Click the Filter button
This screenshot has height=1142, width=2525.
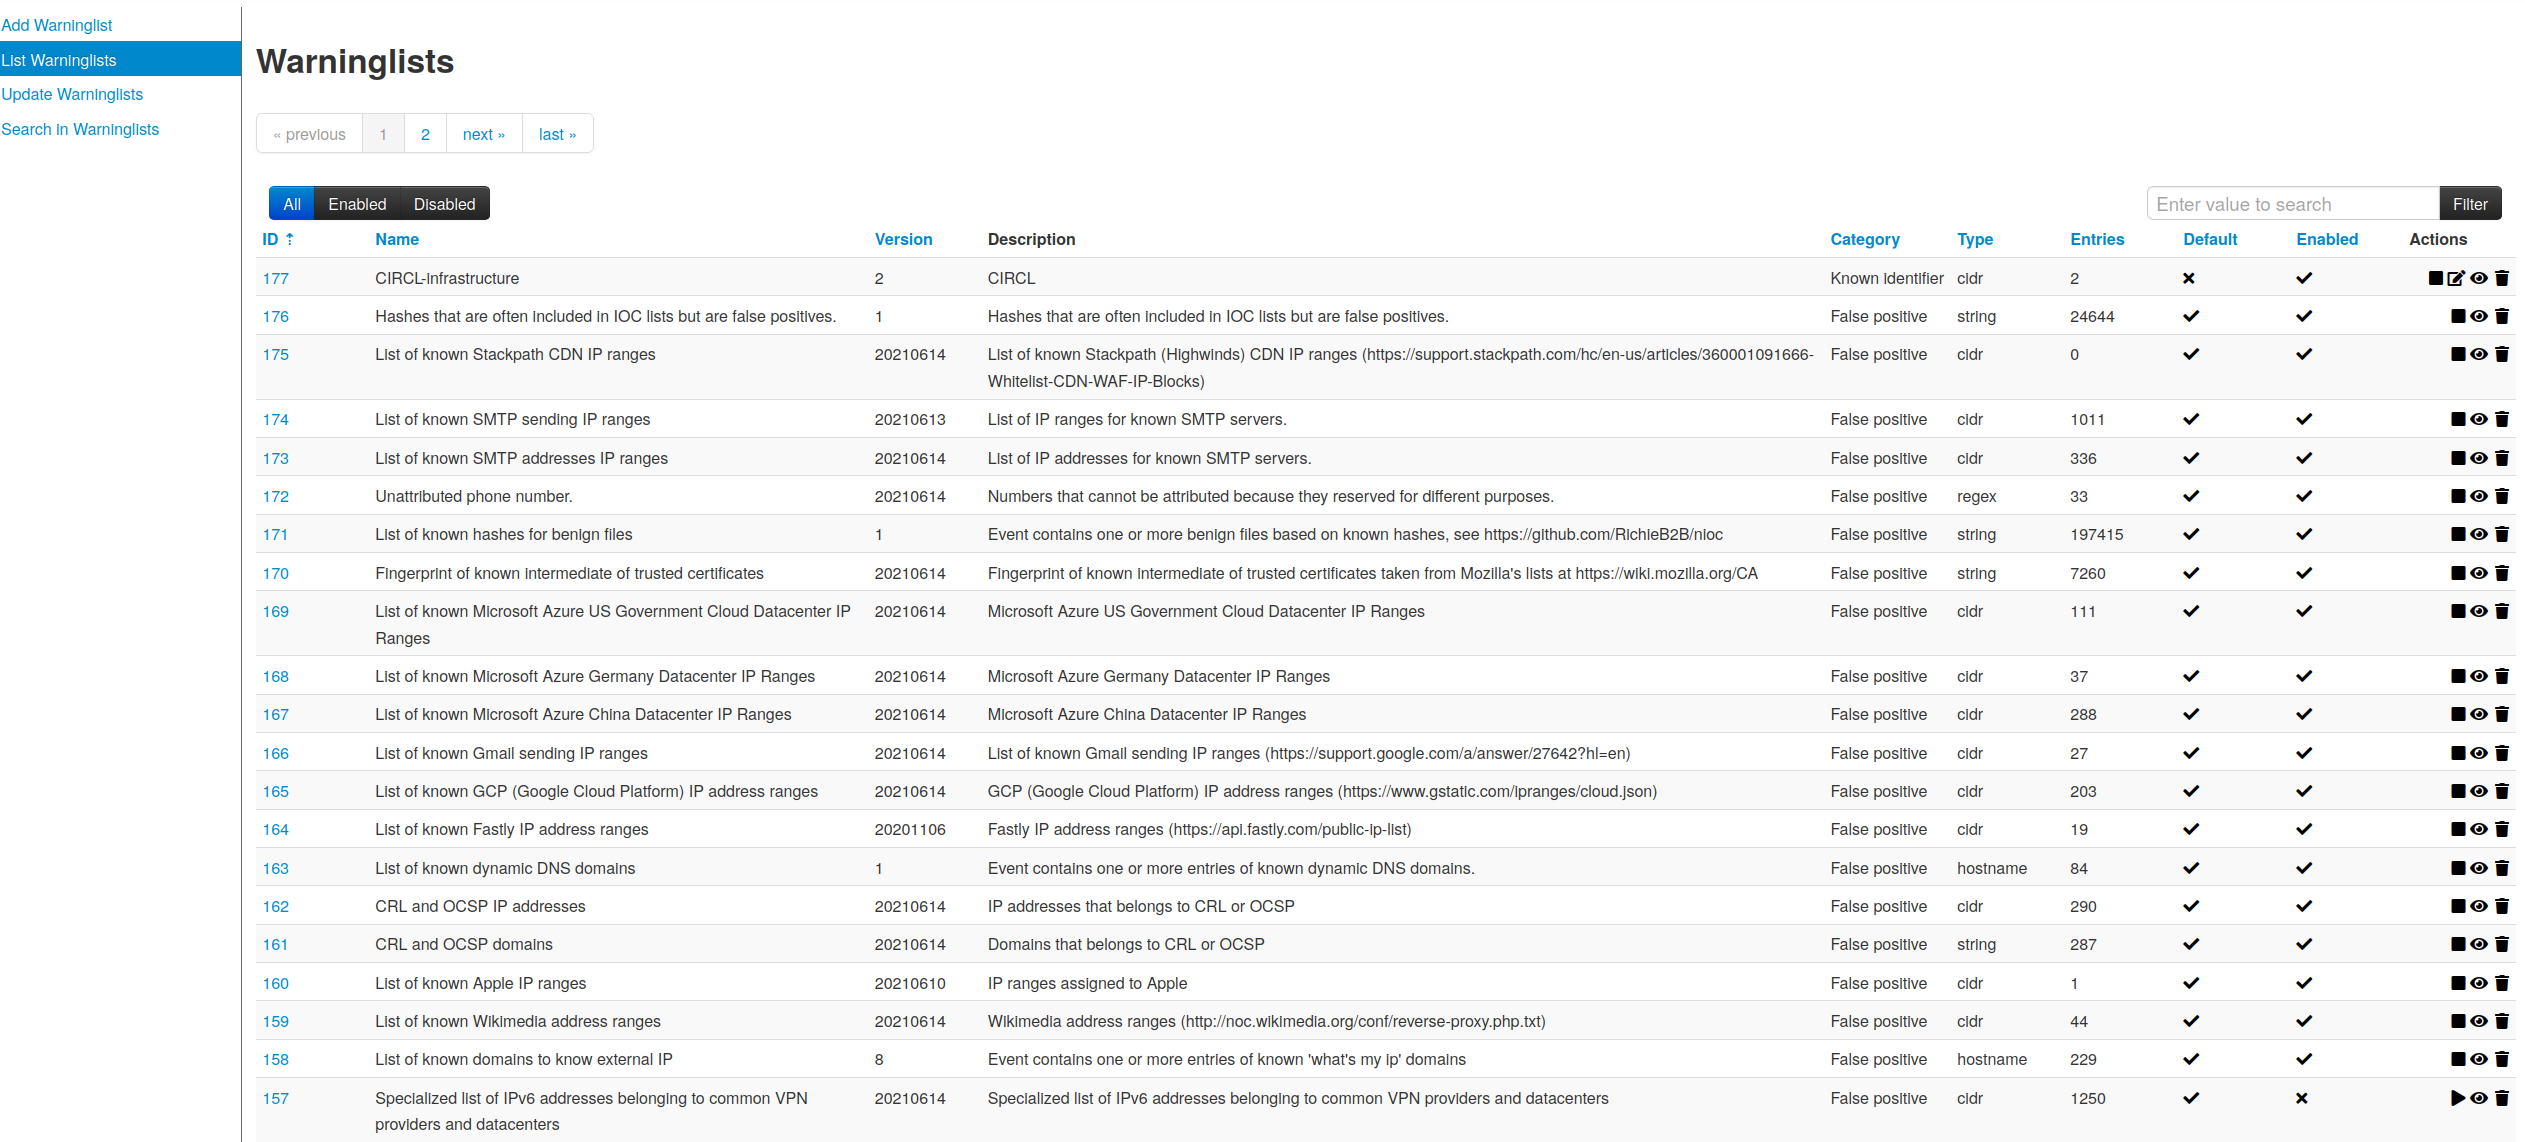(x=2469, y=204)
